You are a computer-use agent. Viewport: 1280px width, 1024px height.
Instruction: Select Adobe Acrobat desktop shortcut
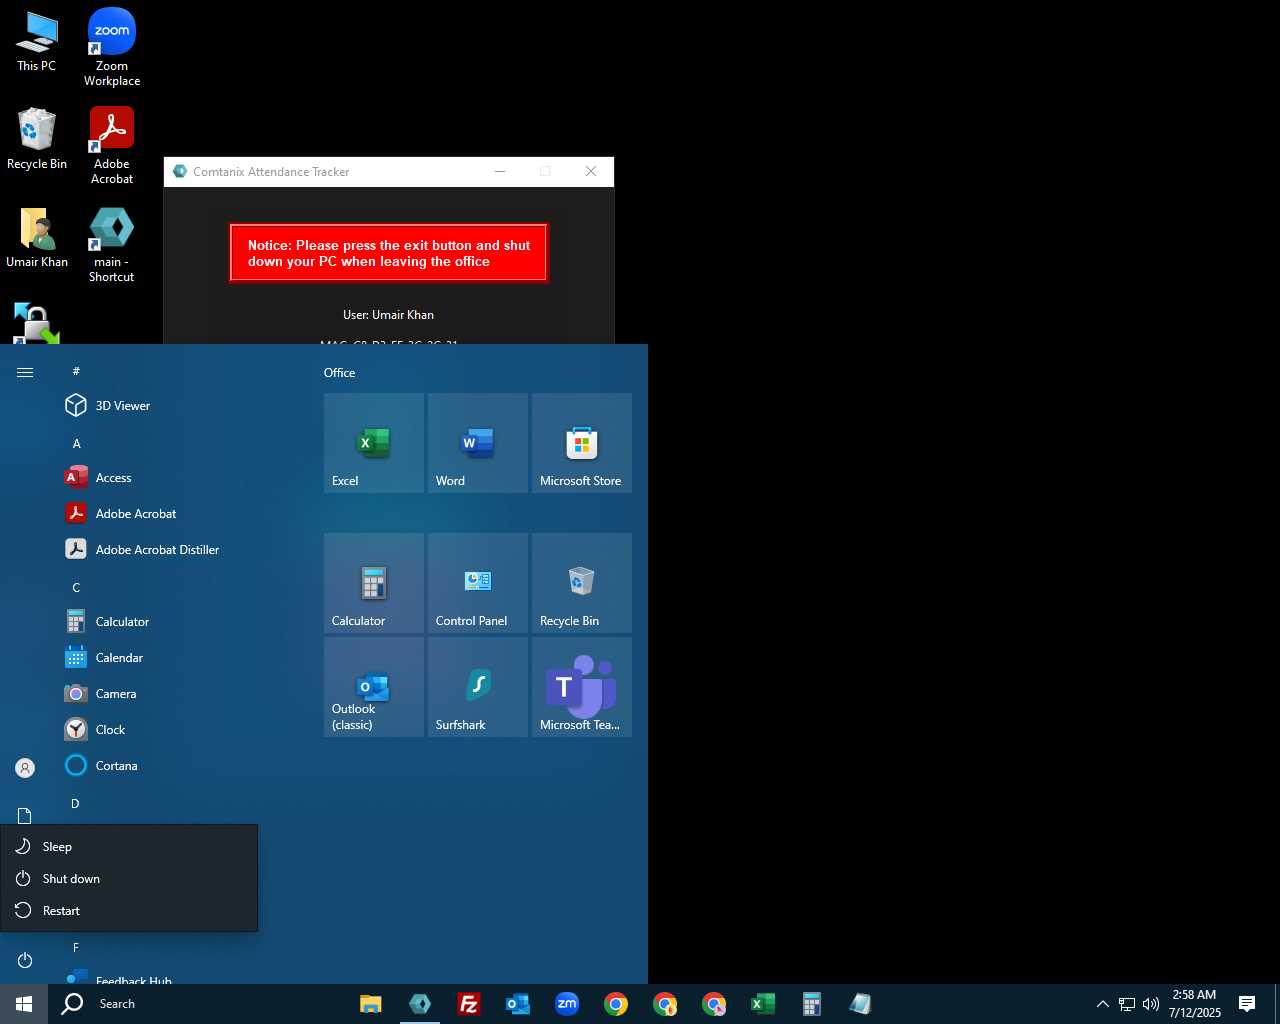pyautogui.click(x=112, y=146)
